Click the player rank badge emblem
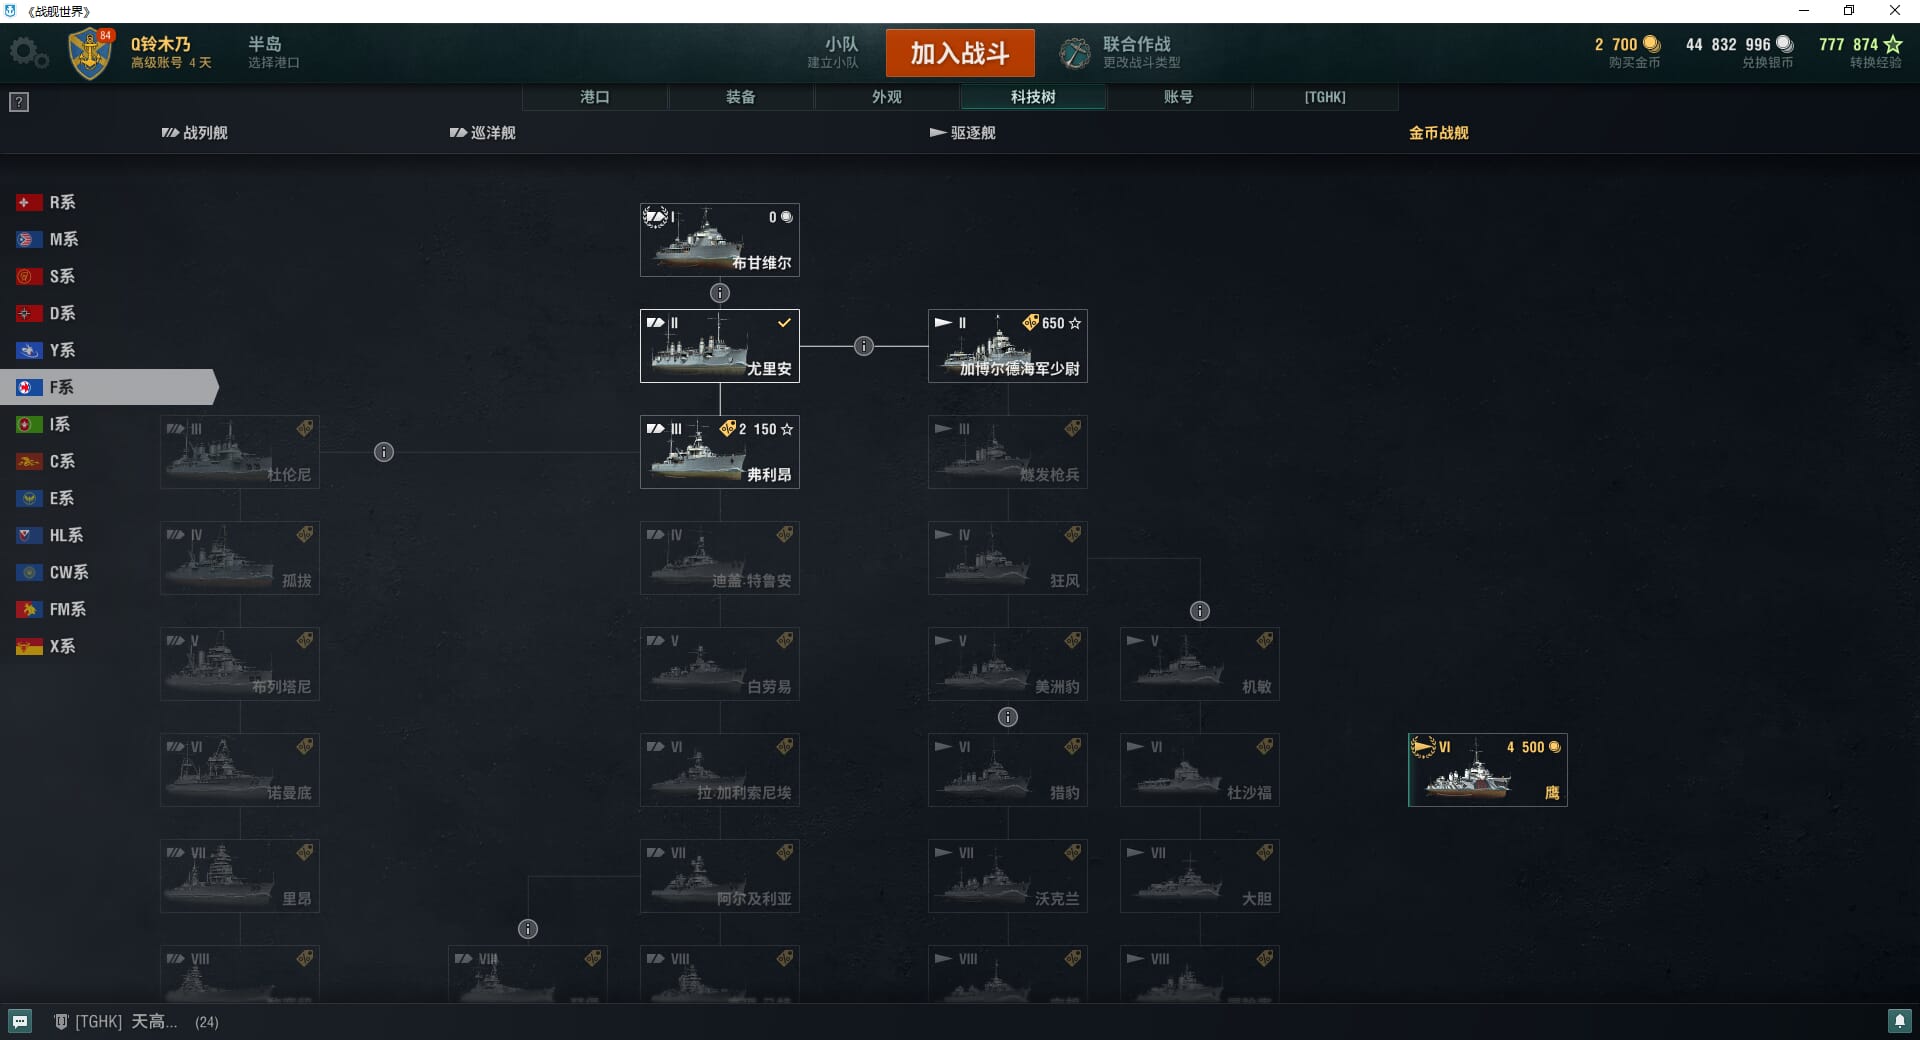Screen dimensions: 1920x1040 [90, 54]
